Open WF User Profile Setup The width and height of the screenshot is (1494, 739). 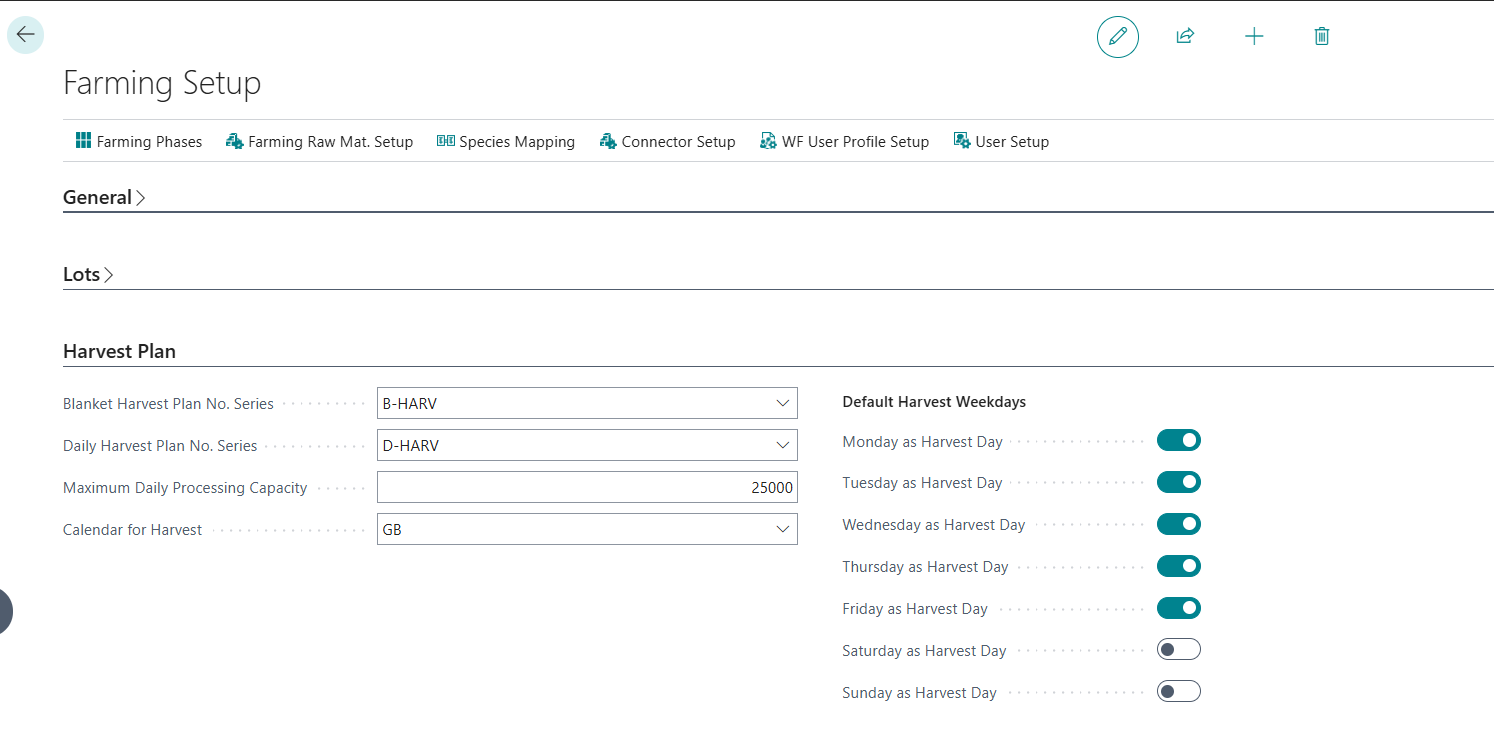click(845, 142)
